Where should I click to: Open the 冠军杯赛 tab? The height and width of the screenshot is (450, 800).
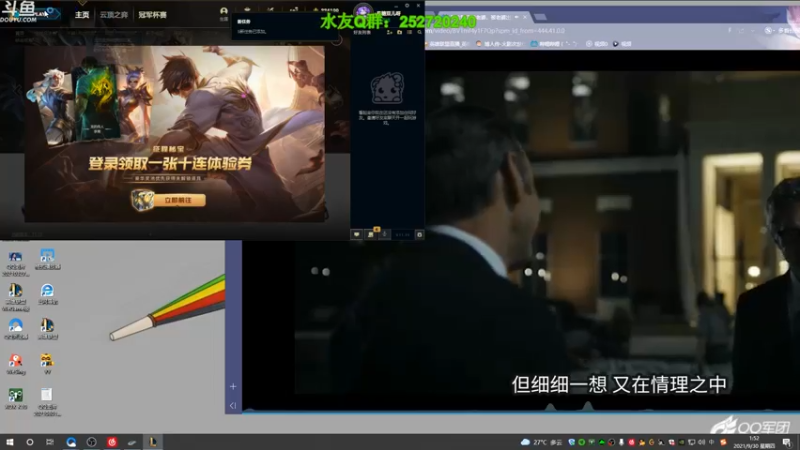pos(152,15)
